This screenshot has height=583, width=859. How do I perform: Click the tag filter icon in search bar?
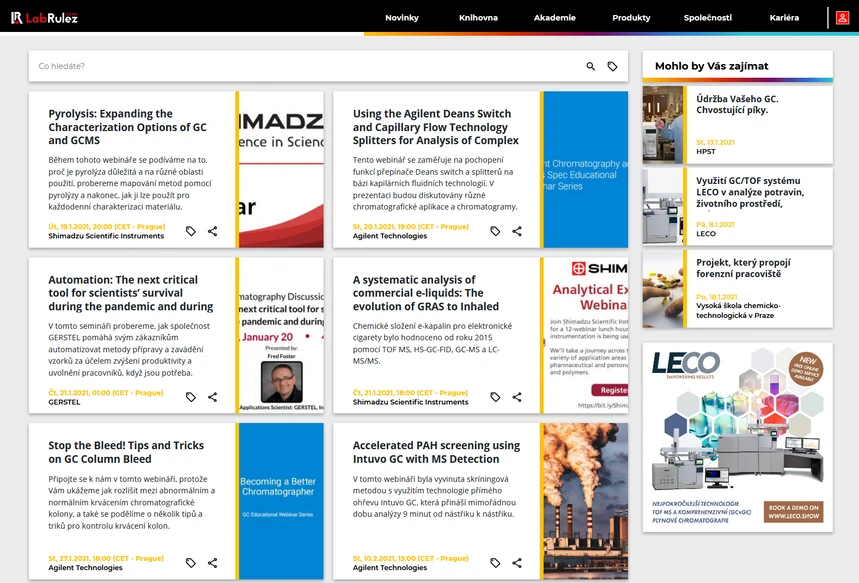[x=612, y=66]
